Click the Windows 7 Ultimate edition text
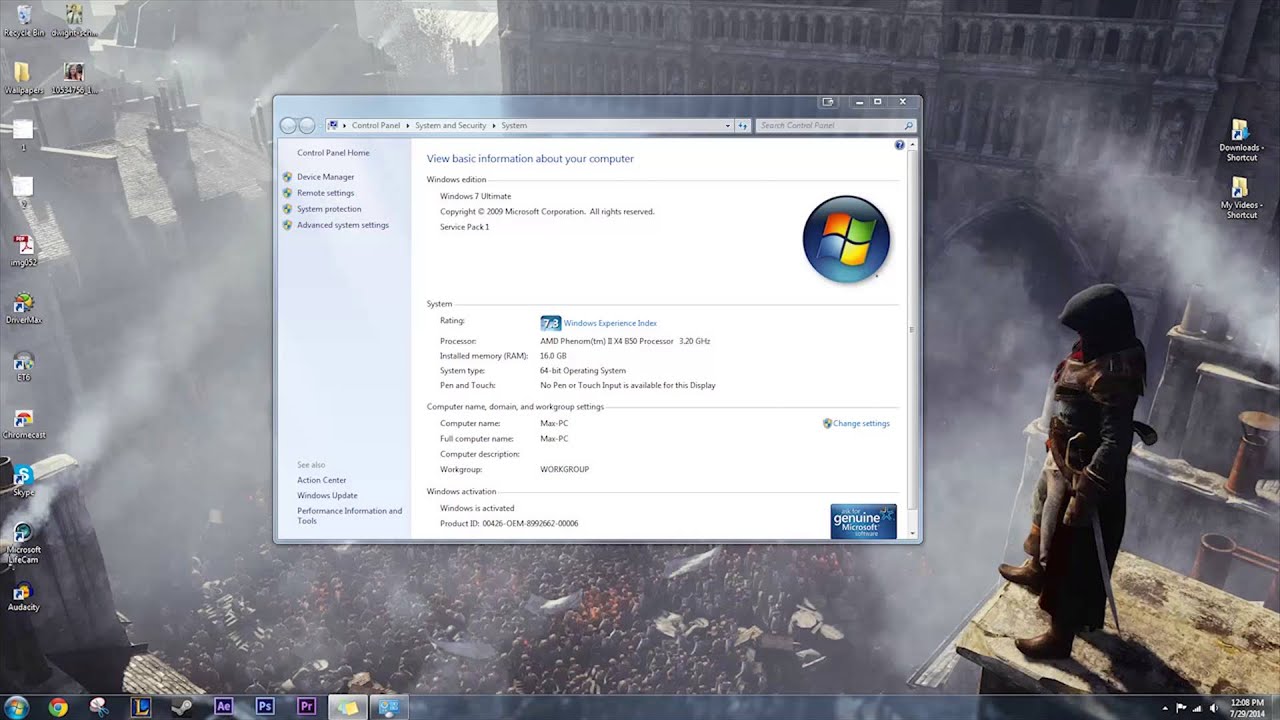Image resolution: width=1280 pixels, height=720 pixels. pyautogui.click(x=475, y=196)
